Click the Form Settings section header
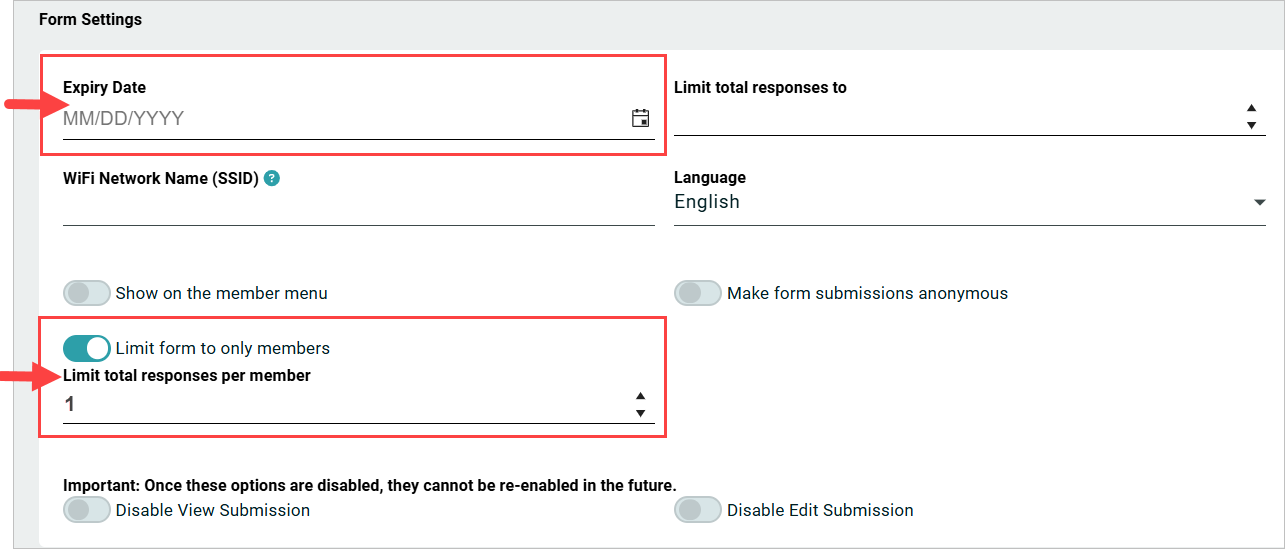Viewport: 1285px width, 549px height. click(91, 20)
